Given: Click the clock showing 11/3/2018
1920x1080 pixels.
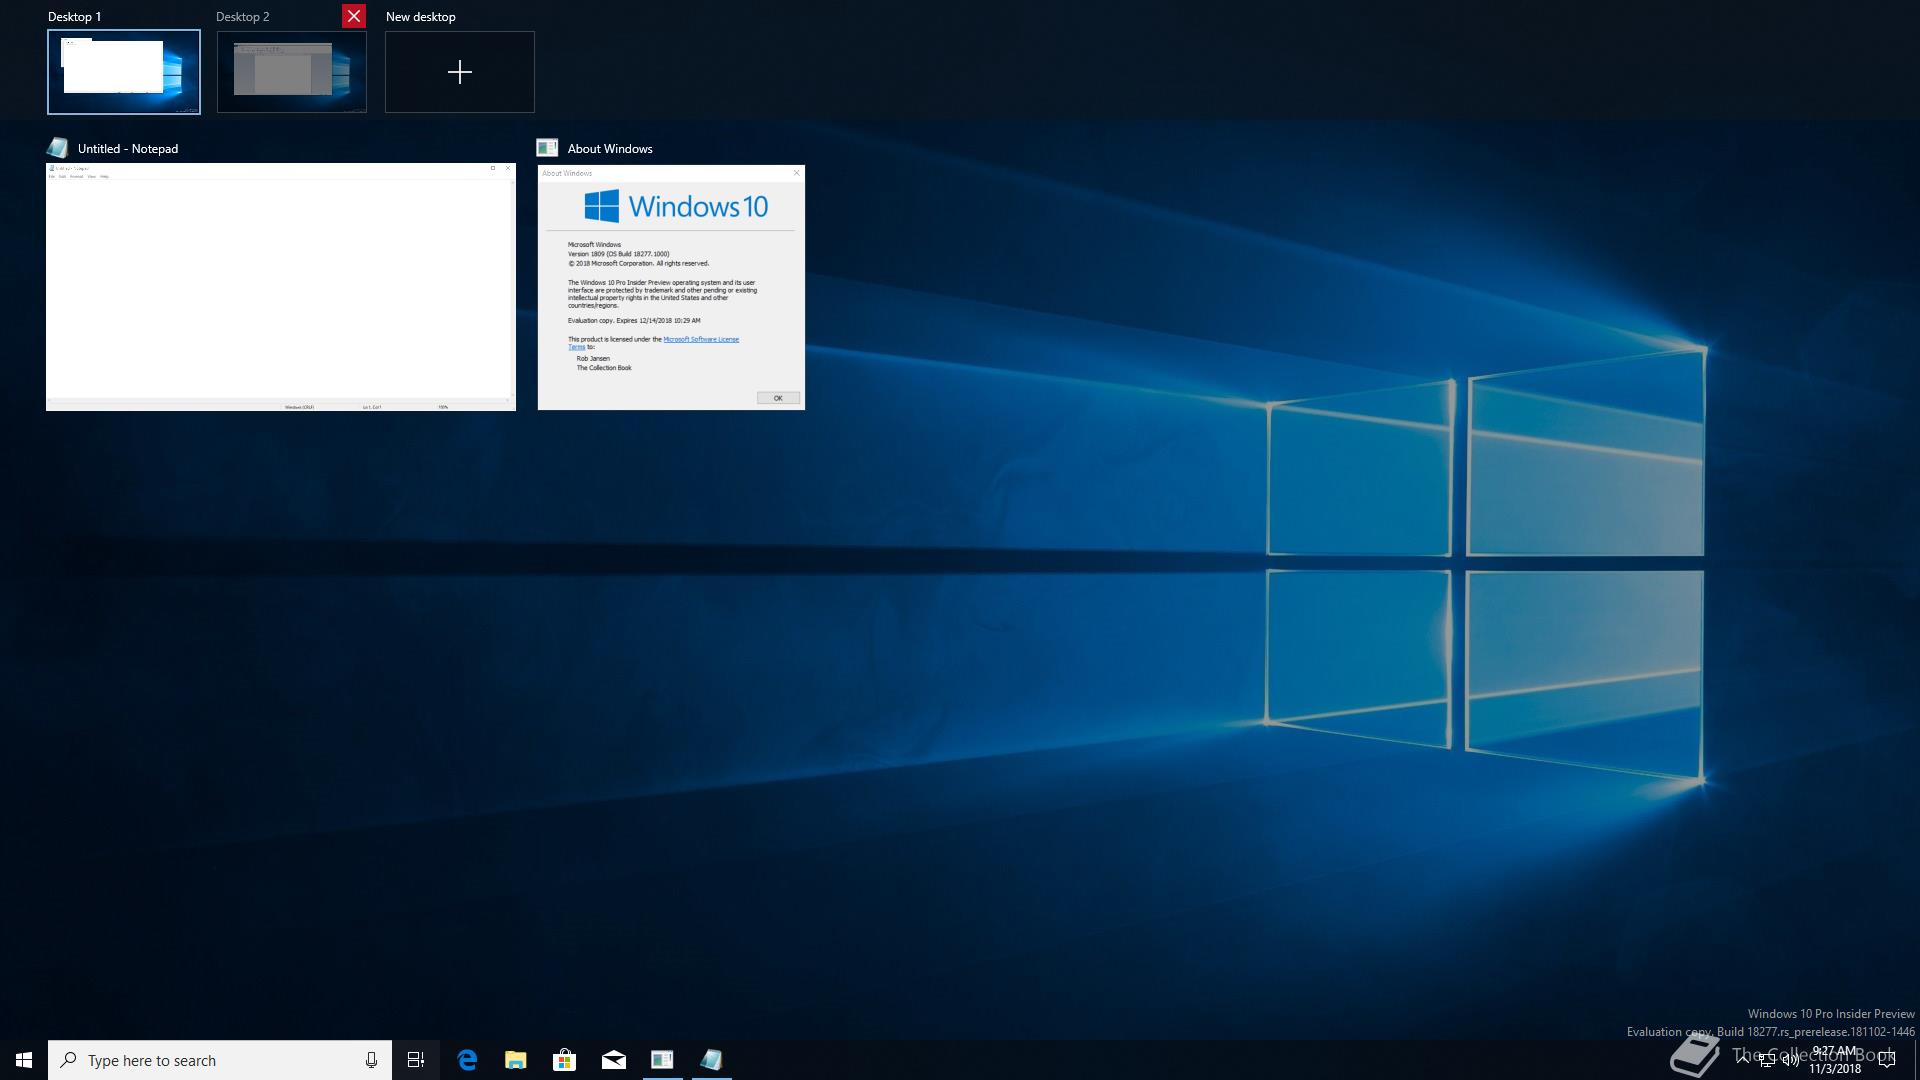Looking at the screenshot, I should [1835, 1060].
